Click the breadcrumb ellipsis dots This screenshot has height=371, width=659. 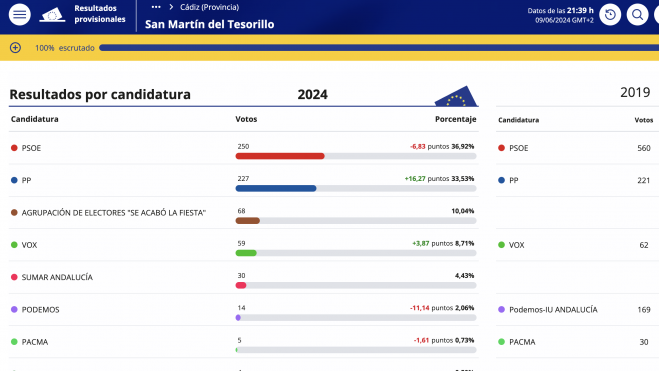156,7
